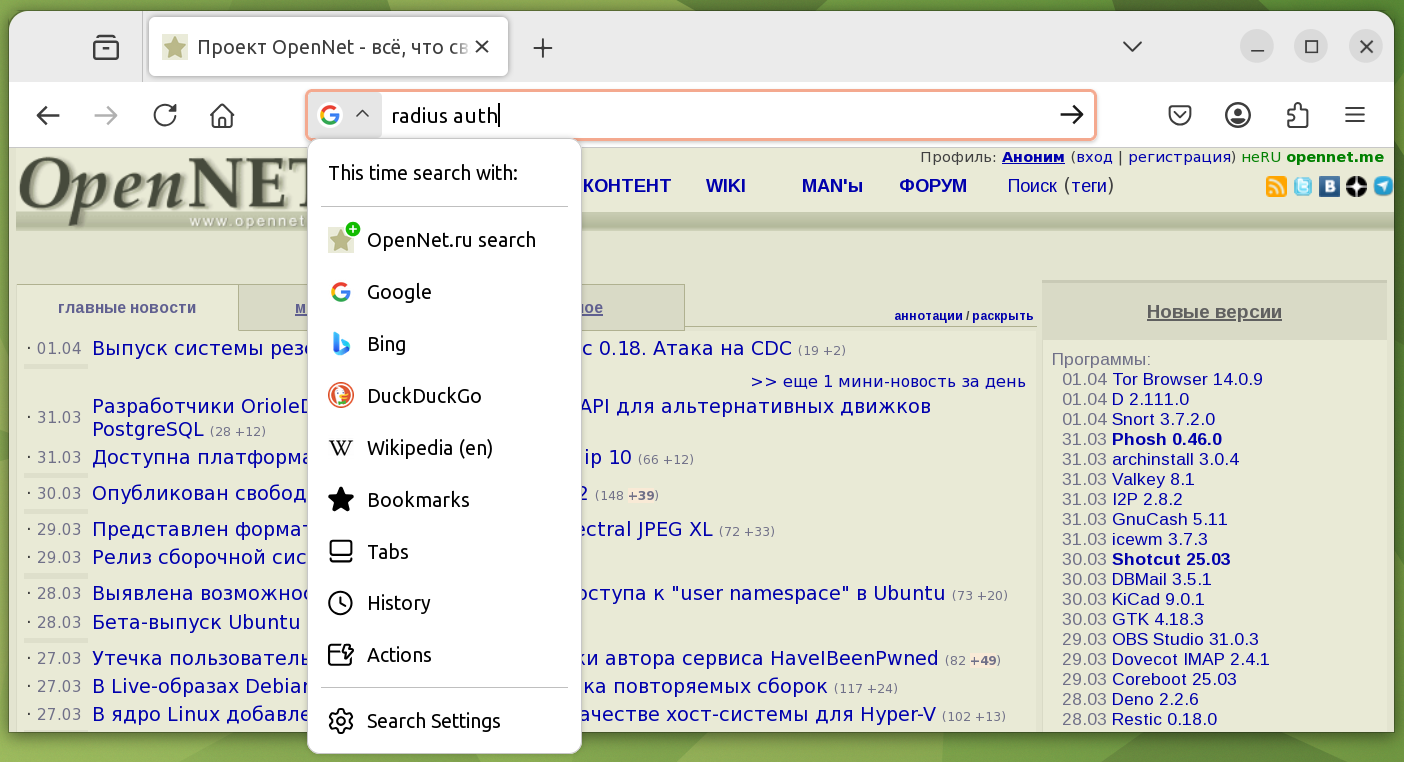Open the list all tabs dropdown
This screenshot has height=762, width=1404.
(x=1132, y=47)
